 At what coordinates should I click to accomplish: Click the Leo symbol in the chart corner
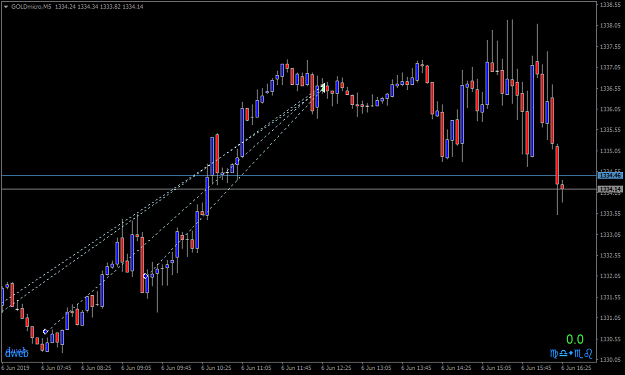coord(588,353)
